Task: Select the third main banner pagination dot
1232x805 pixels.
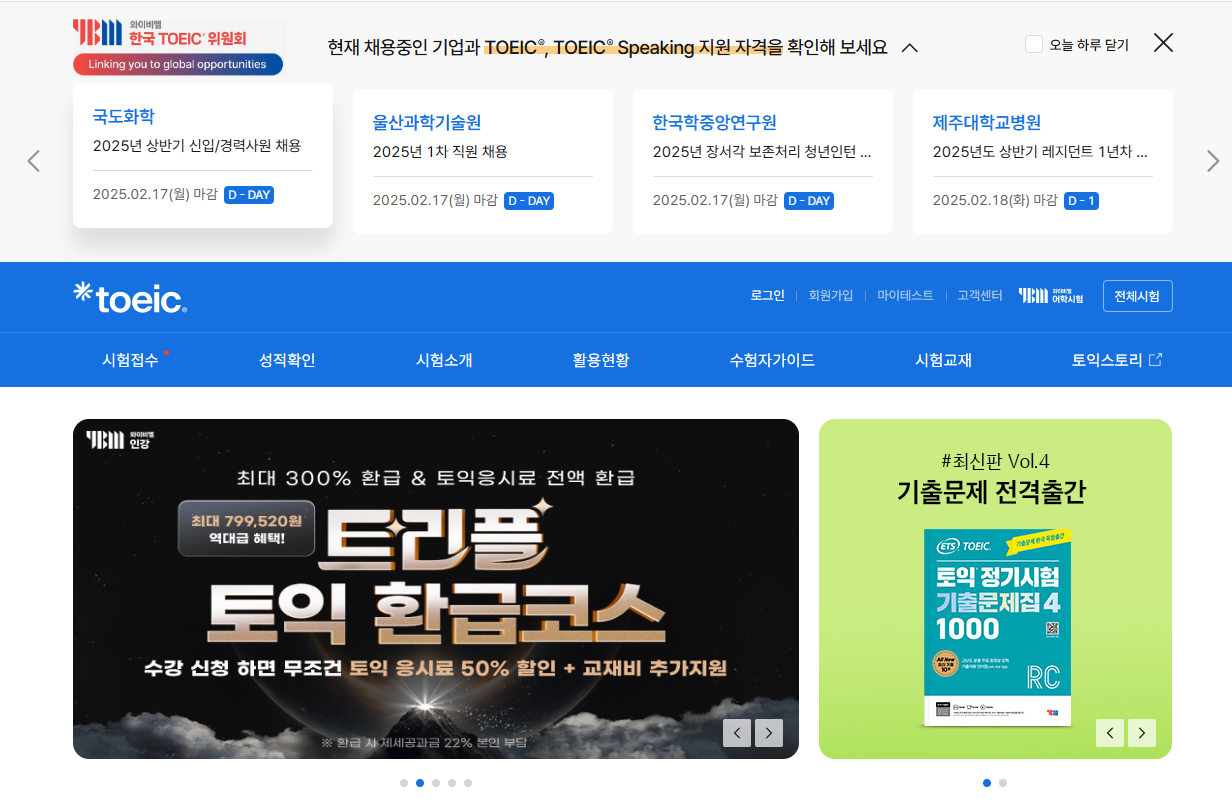Action: tap(436, 783)
